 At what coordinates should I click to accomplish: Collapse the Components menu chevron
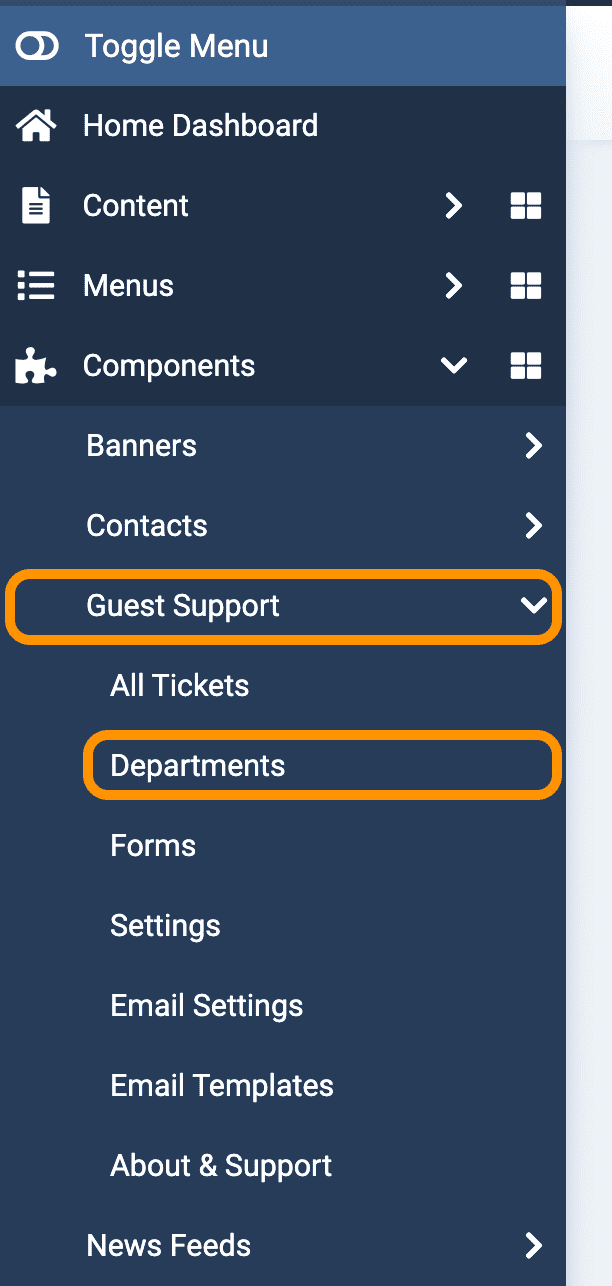454,366
